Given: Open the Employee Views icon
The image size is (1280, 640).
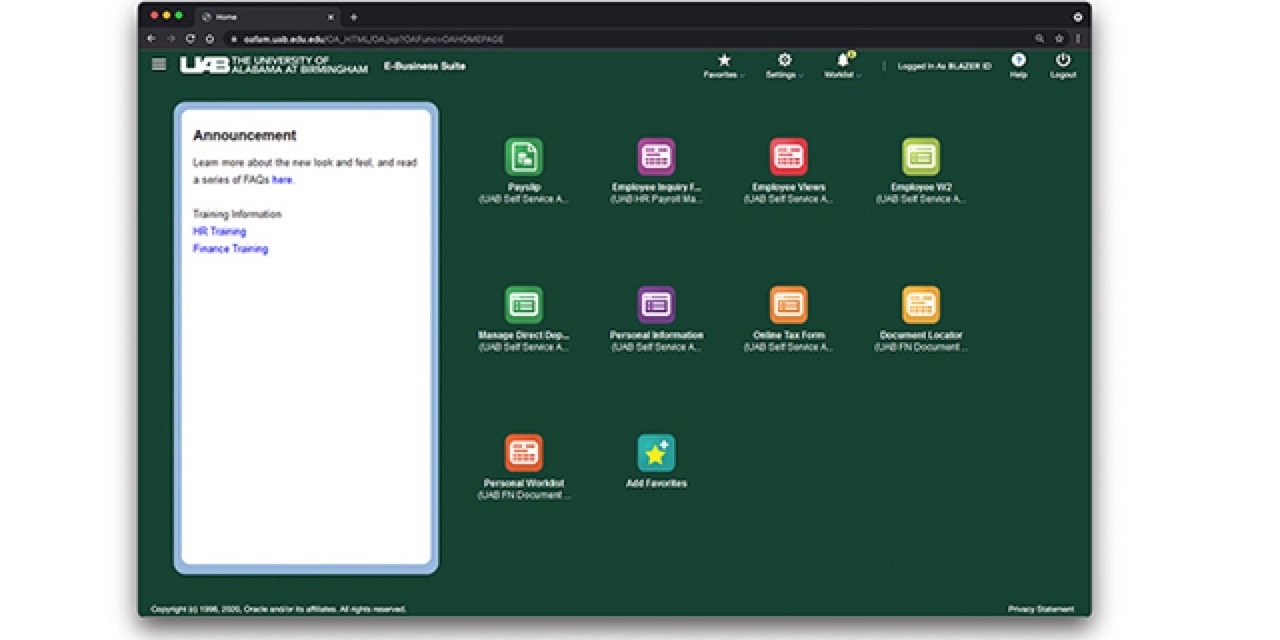Looking at the screenshot, I should (x=788, y=157).
